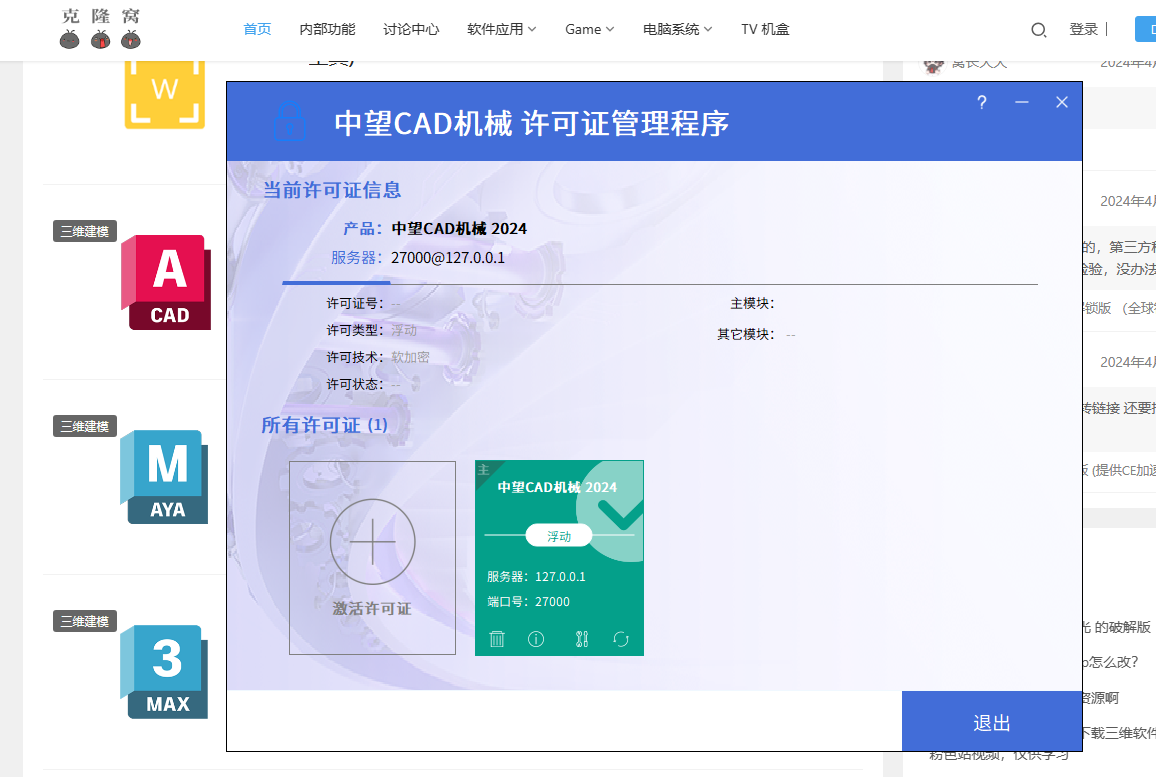1156x777 pixels.
Task: Open help question mark in dialog title bar
Action: click(981, 102)
